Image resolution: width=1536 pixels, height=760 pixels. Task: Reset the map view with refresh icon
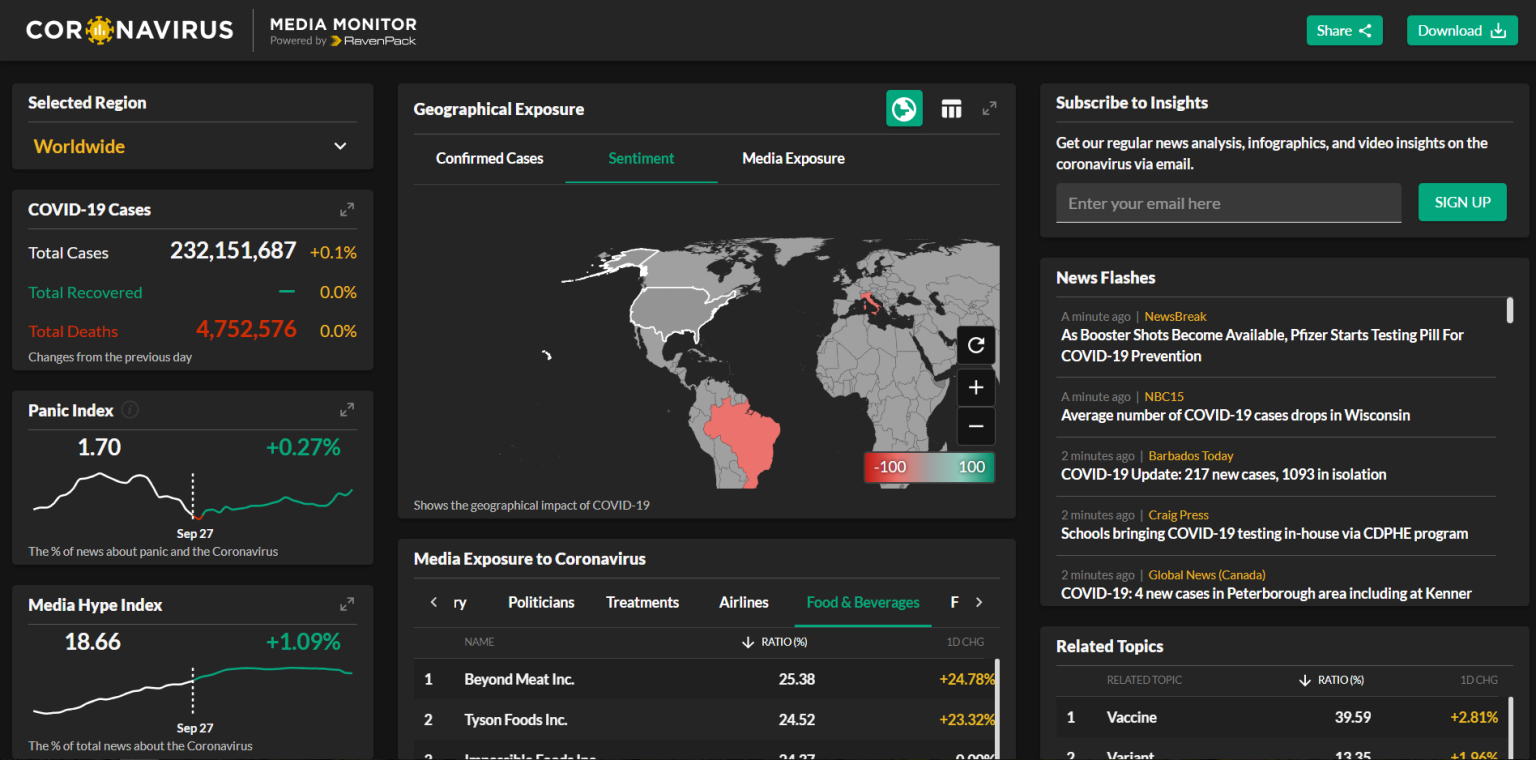tap(976, 346)
